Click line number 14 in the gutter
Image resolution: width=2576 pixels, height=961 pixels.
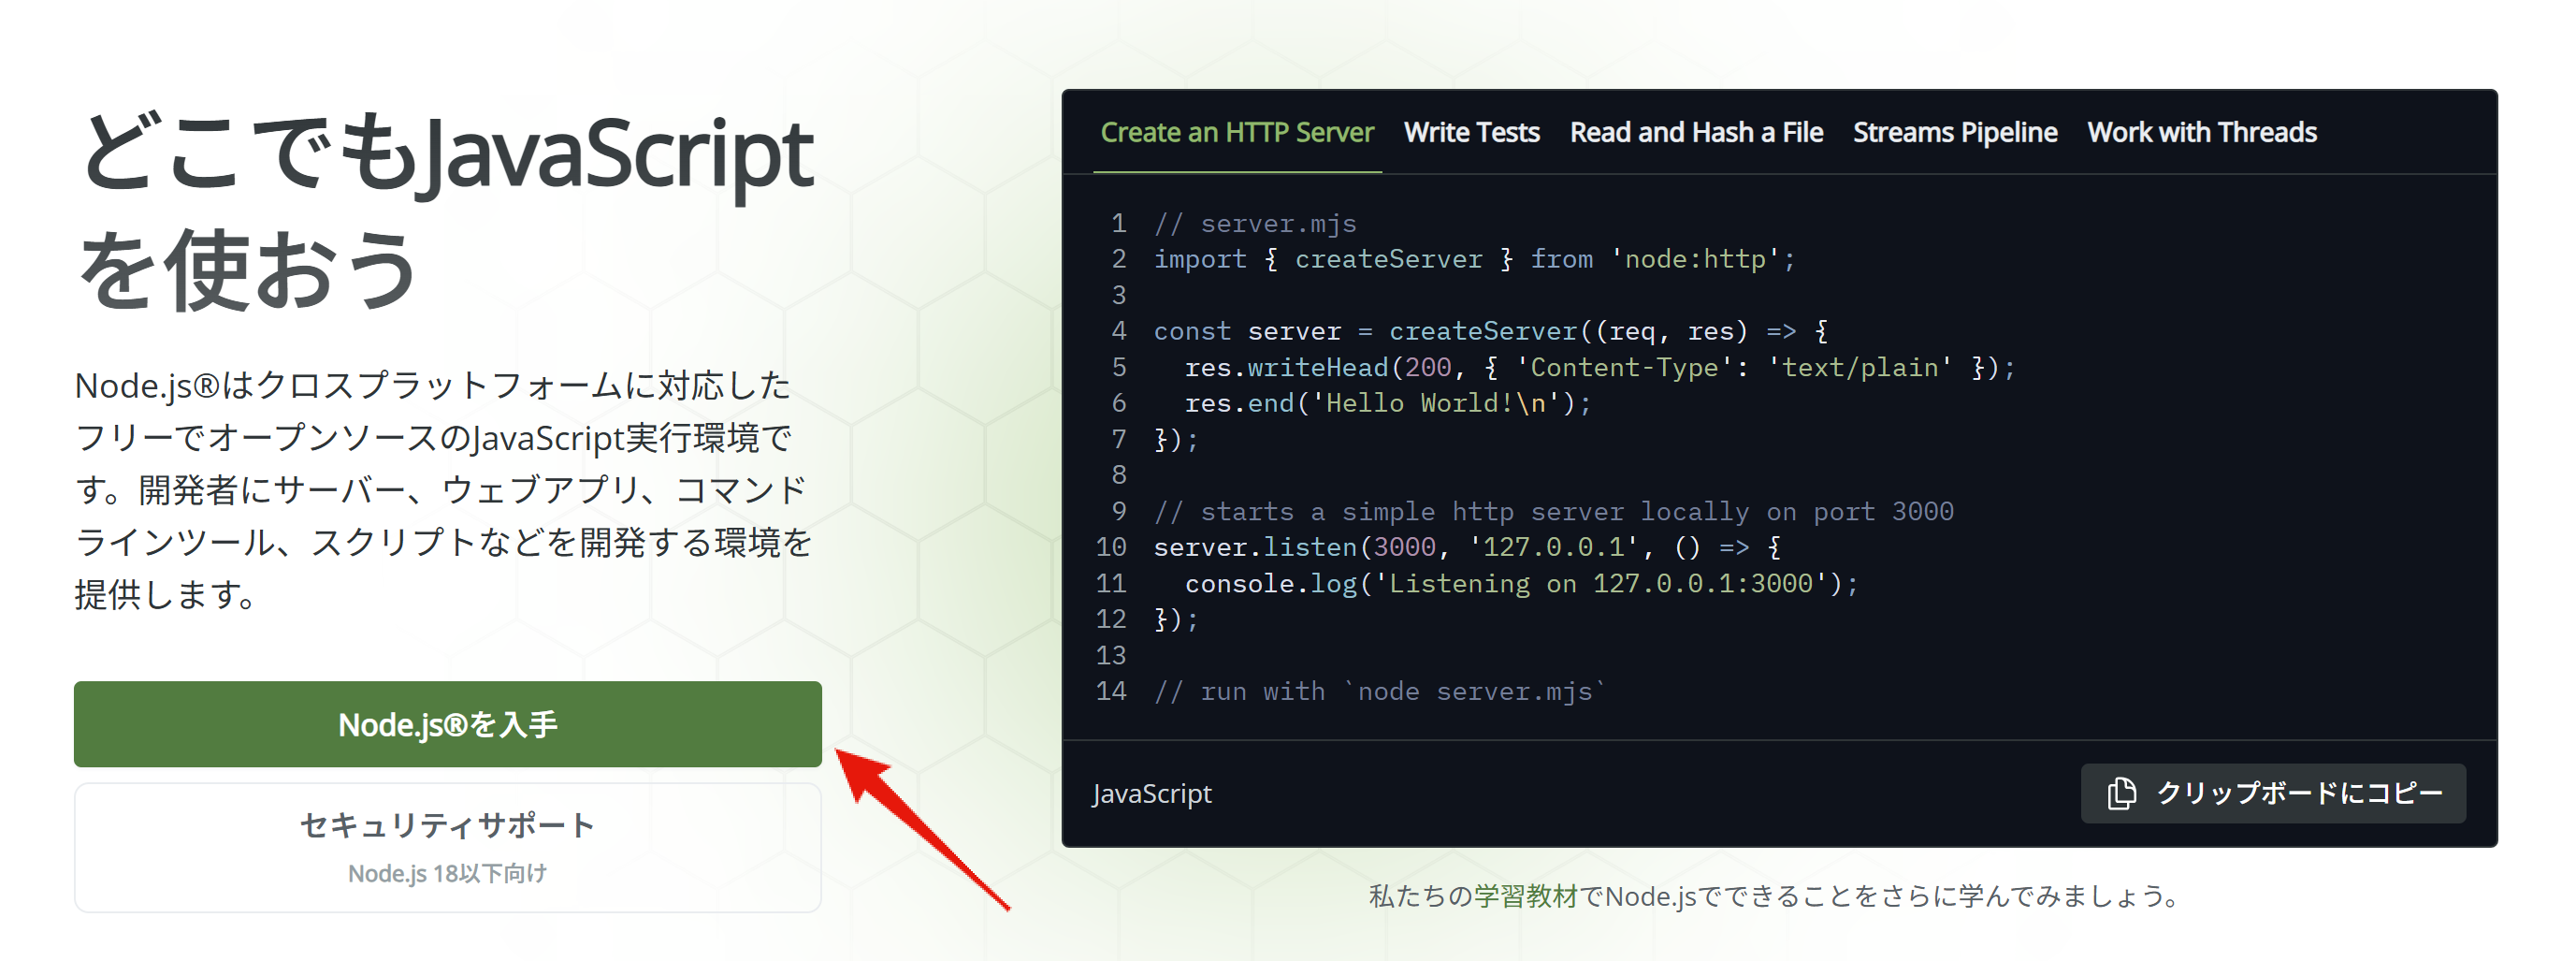[x=1111, y=691]
